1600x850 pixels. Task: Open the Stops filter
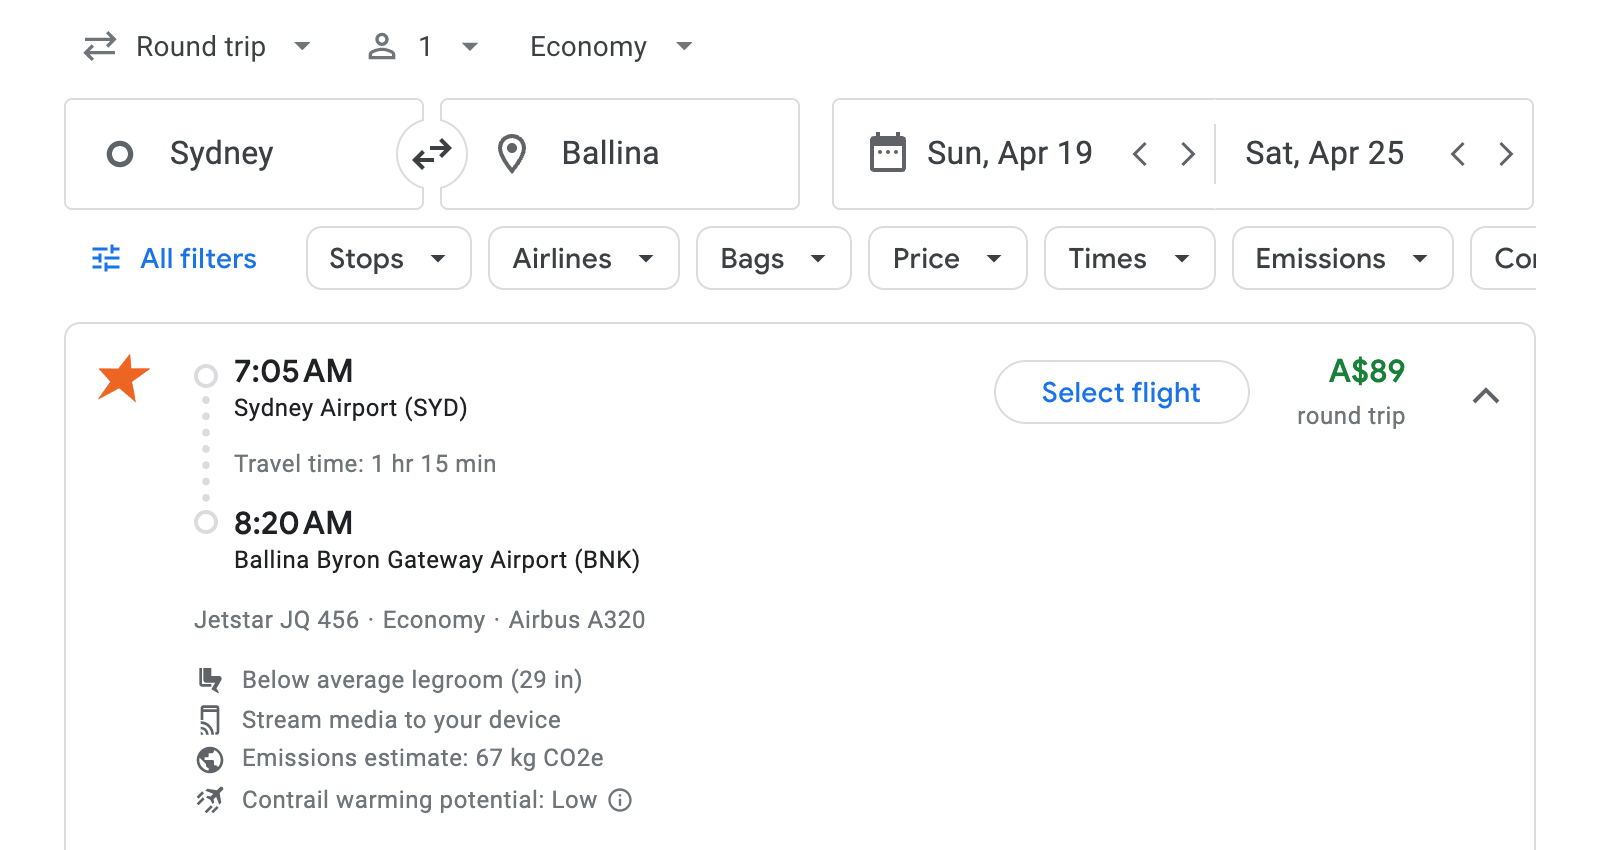point(388,258)
